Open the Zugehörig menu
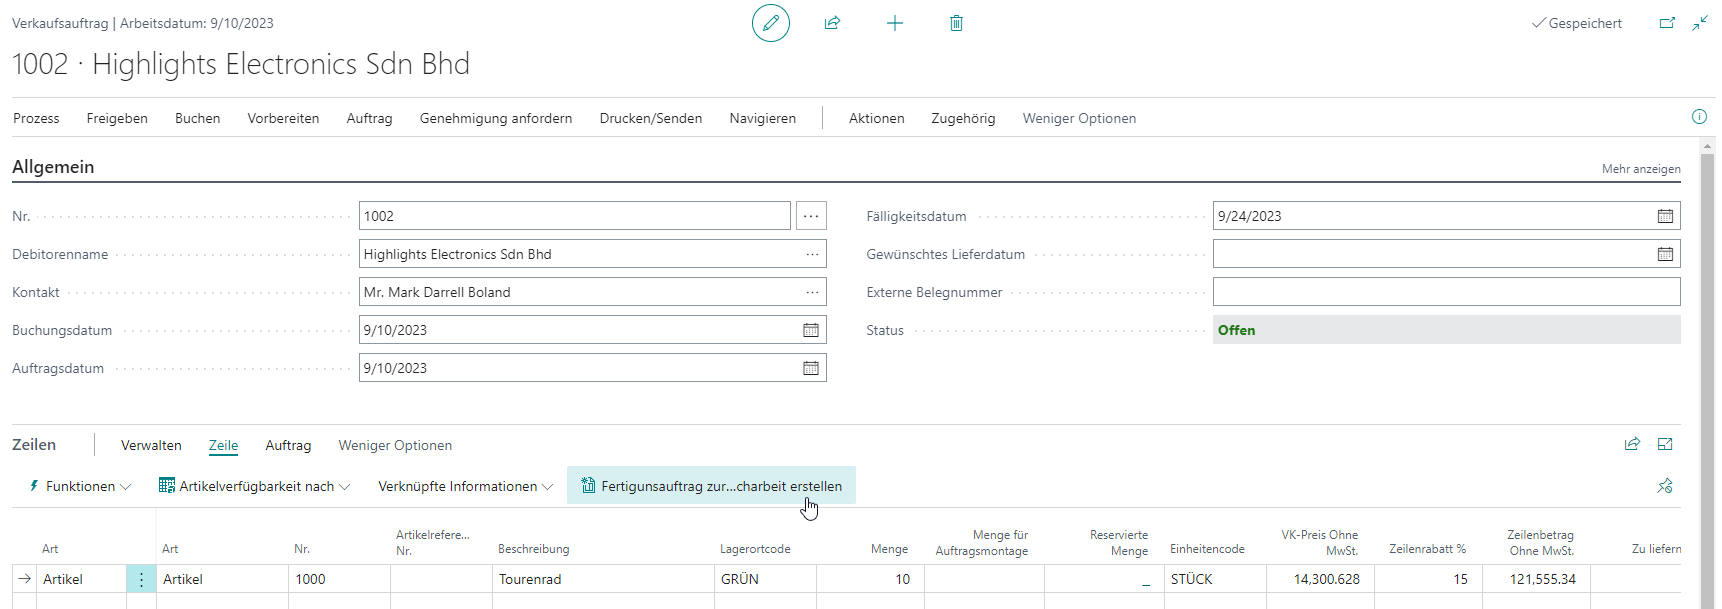This screenshot has height=609, width=1722. click(x=963, y=118)
